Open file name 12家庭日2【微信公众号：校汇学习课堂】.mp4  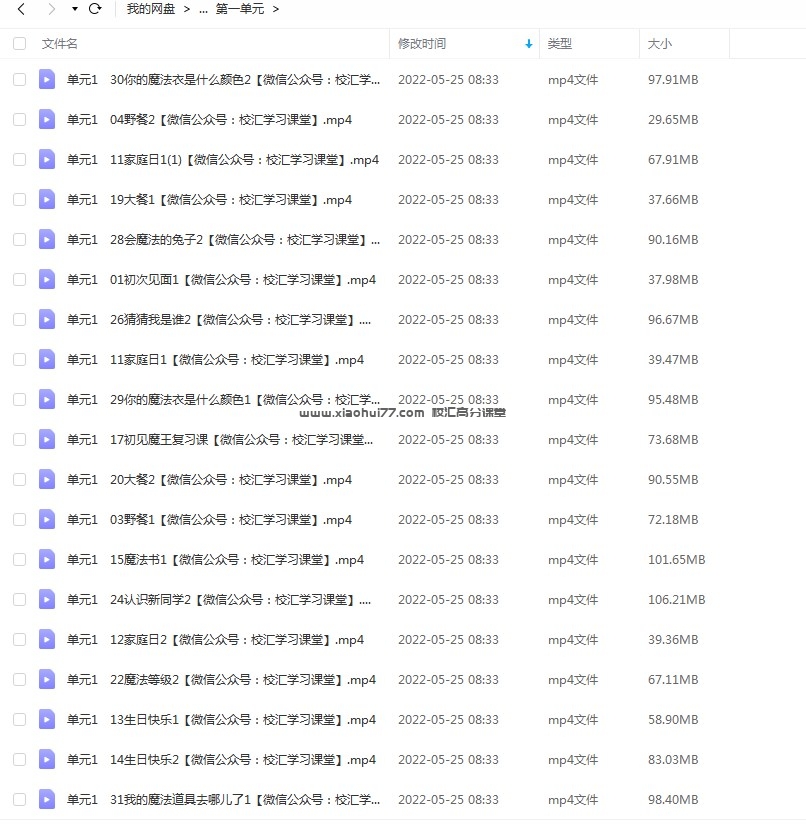[x=215, y=639]
